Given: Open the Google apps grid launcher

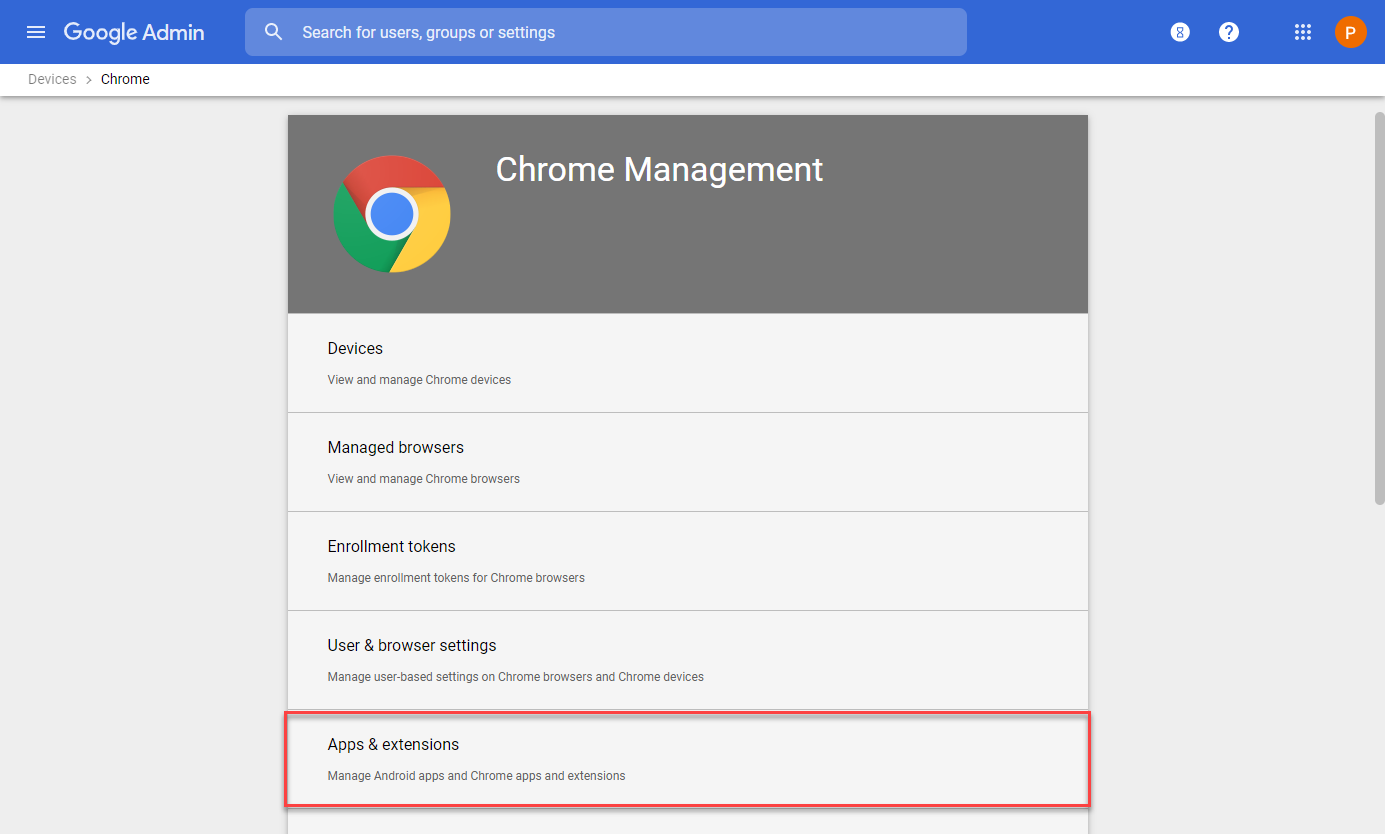Looking at the screenshot, I should click(1302, 32).
